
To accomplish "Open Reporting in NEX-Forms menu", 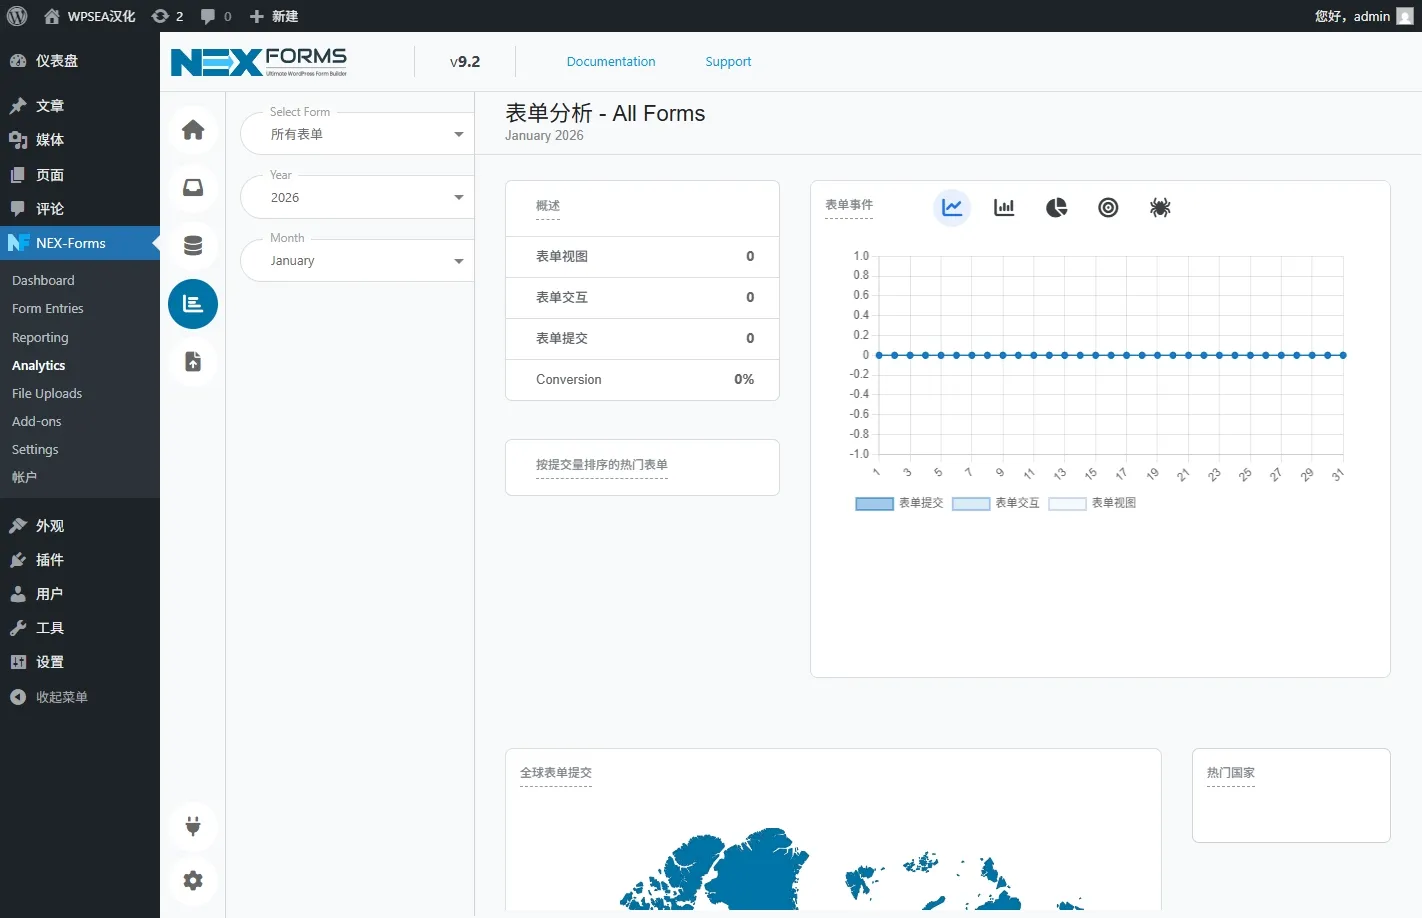I will 40,338.
